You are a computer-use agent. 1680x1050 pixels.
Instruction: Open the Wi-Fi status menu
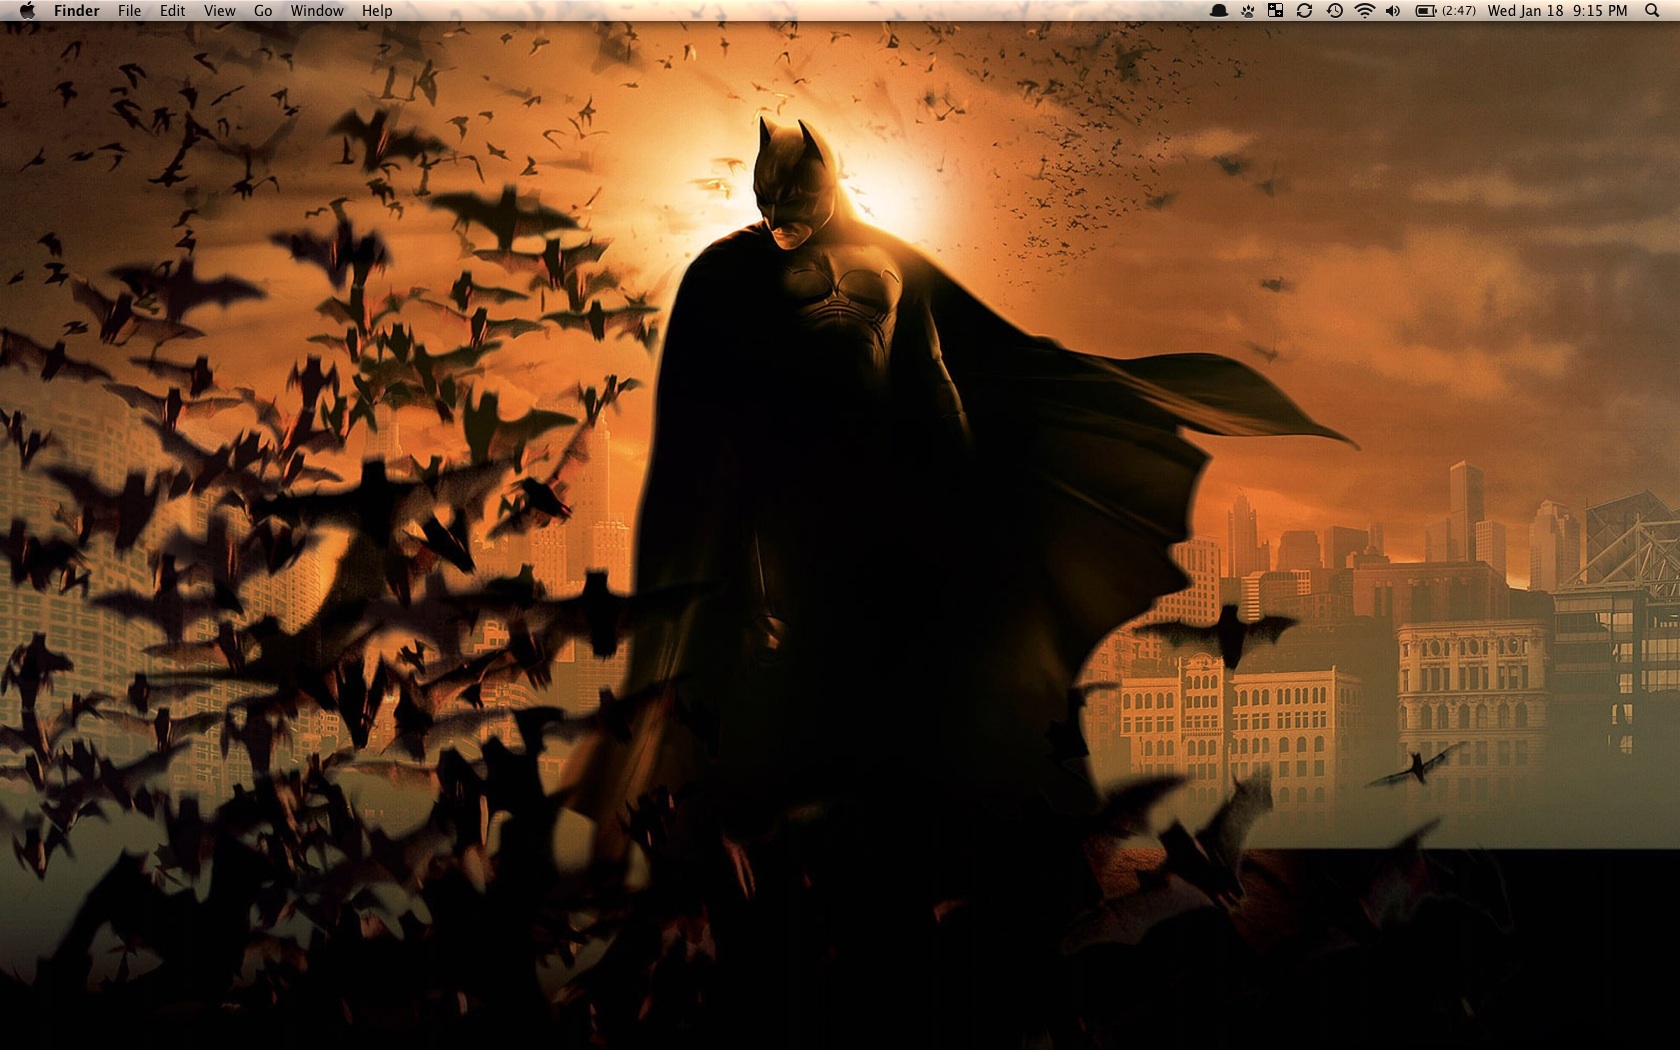pos(1364,10)
